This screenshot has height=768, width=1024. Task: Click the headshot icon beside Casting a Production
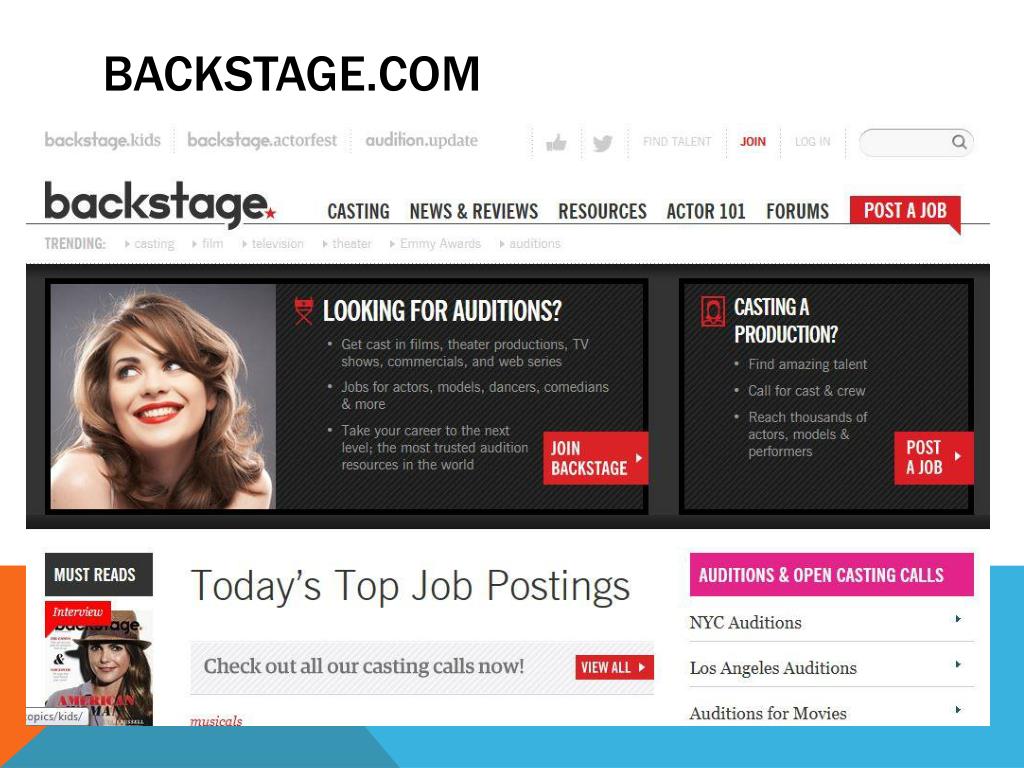[712, 311]
